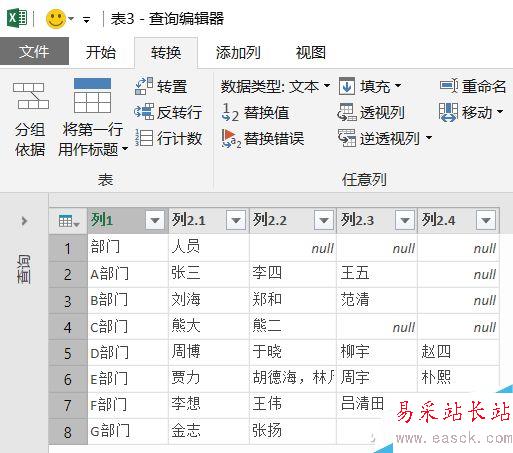Click the 转置 button label

coord(172,87)
